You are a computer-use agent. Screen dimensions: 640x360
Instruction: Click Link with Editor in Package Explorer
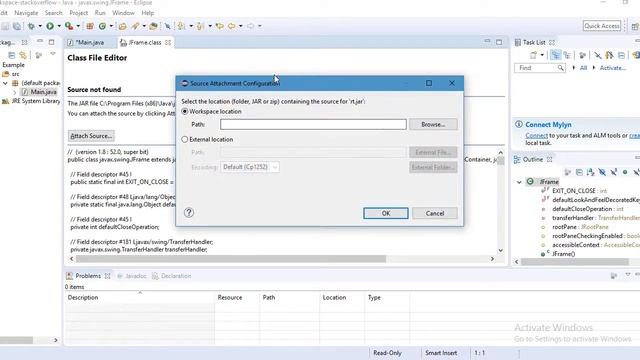[23, 55]
